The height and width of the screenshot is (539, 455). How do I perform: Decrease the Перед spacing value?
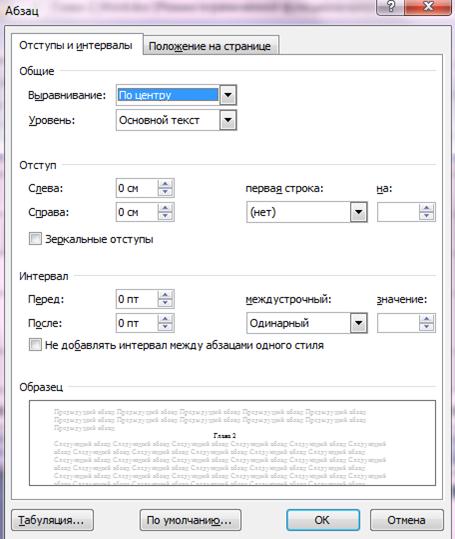(x=165, y=303)
